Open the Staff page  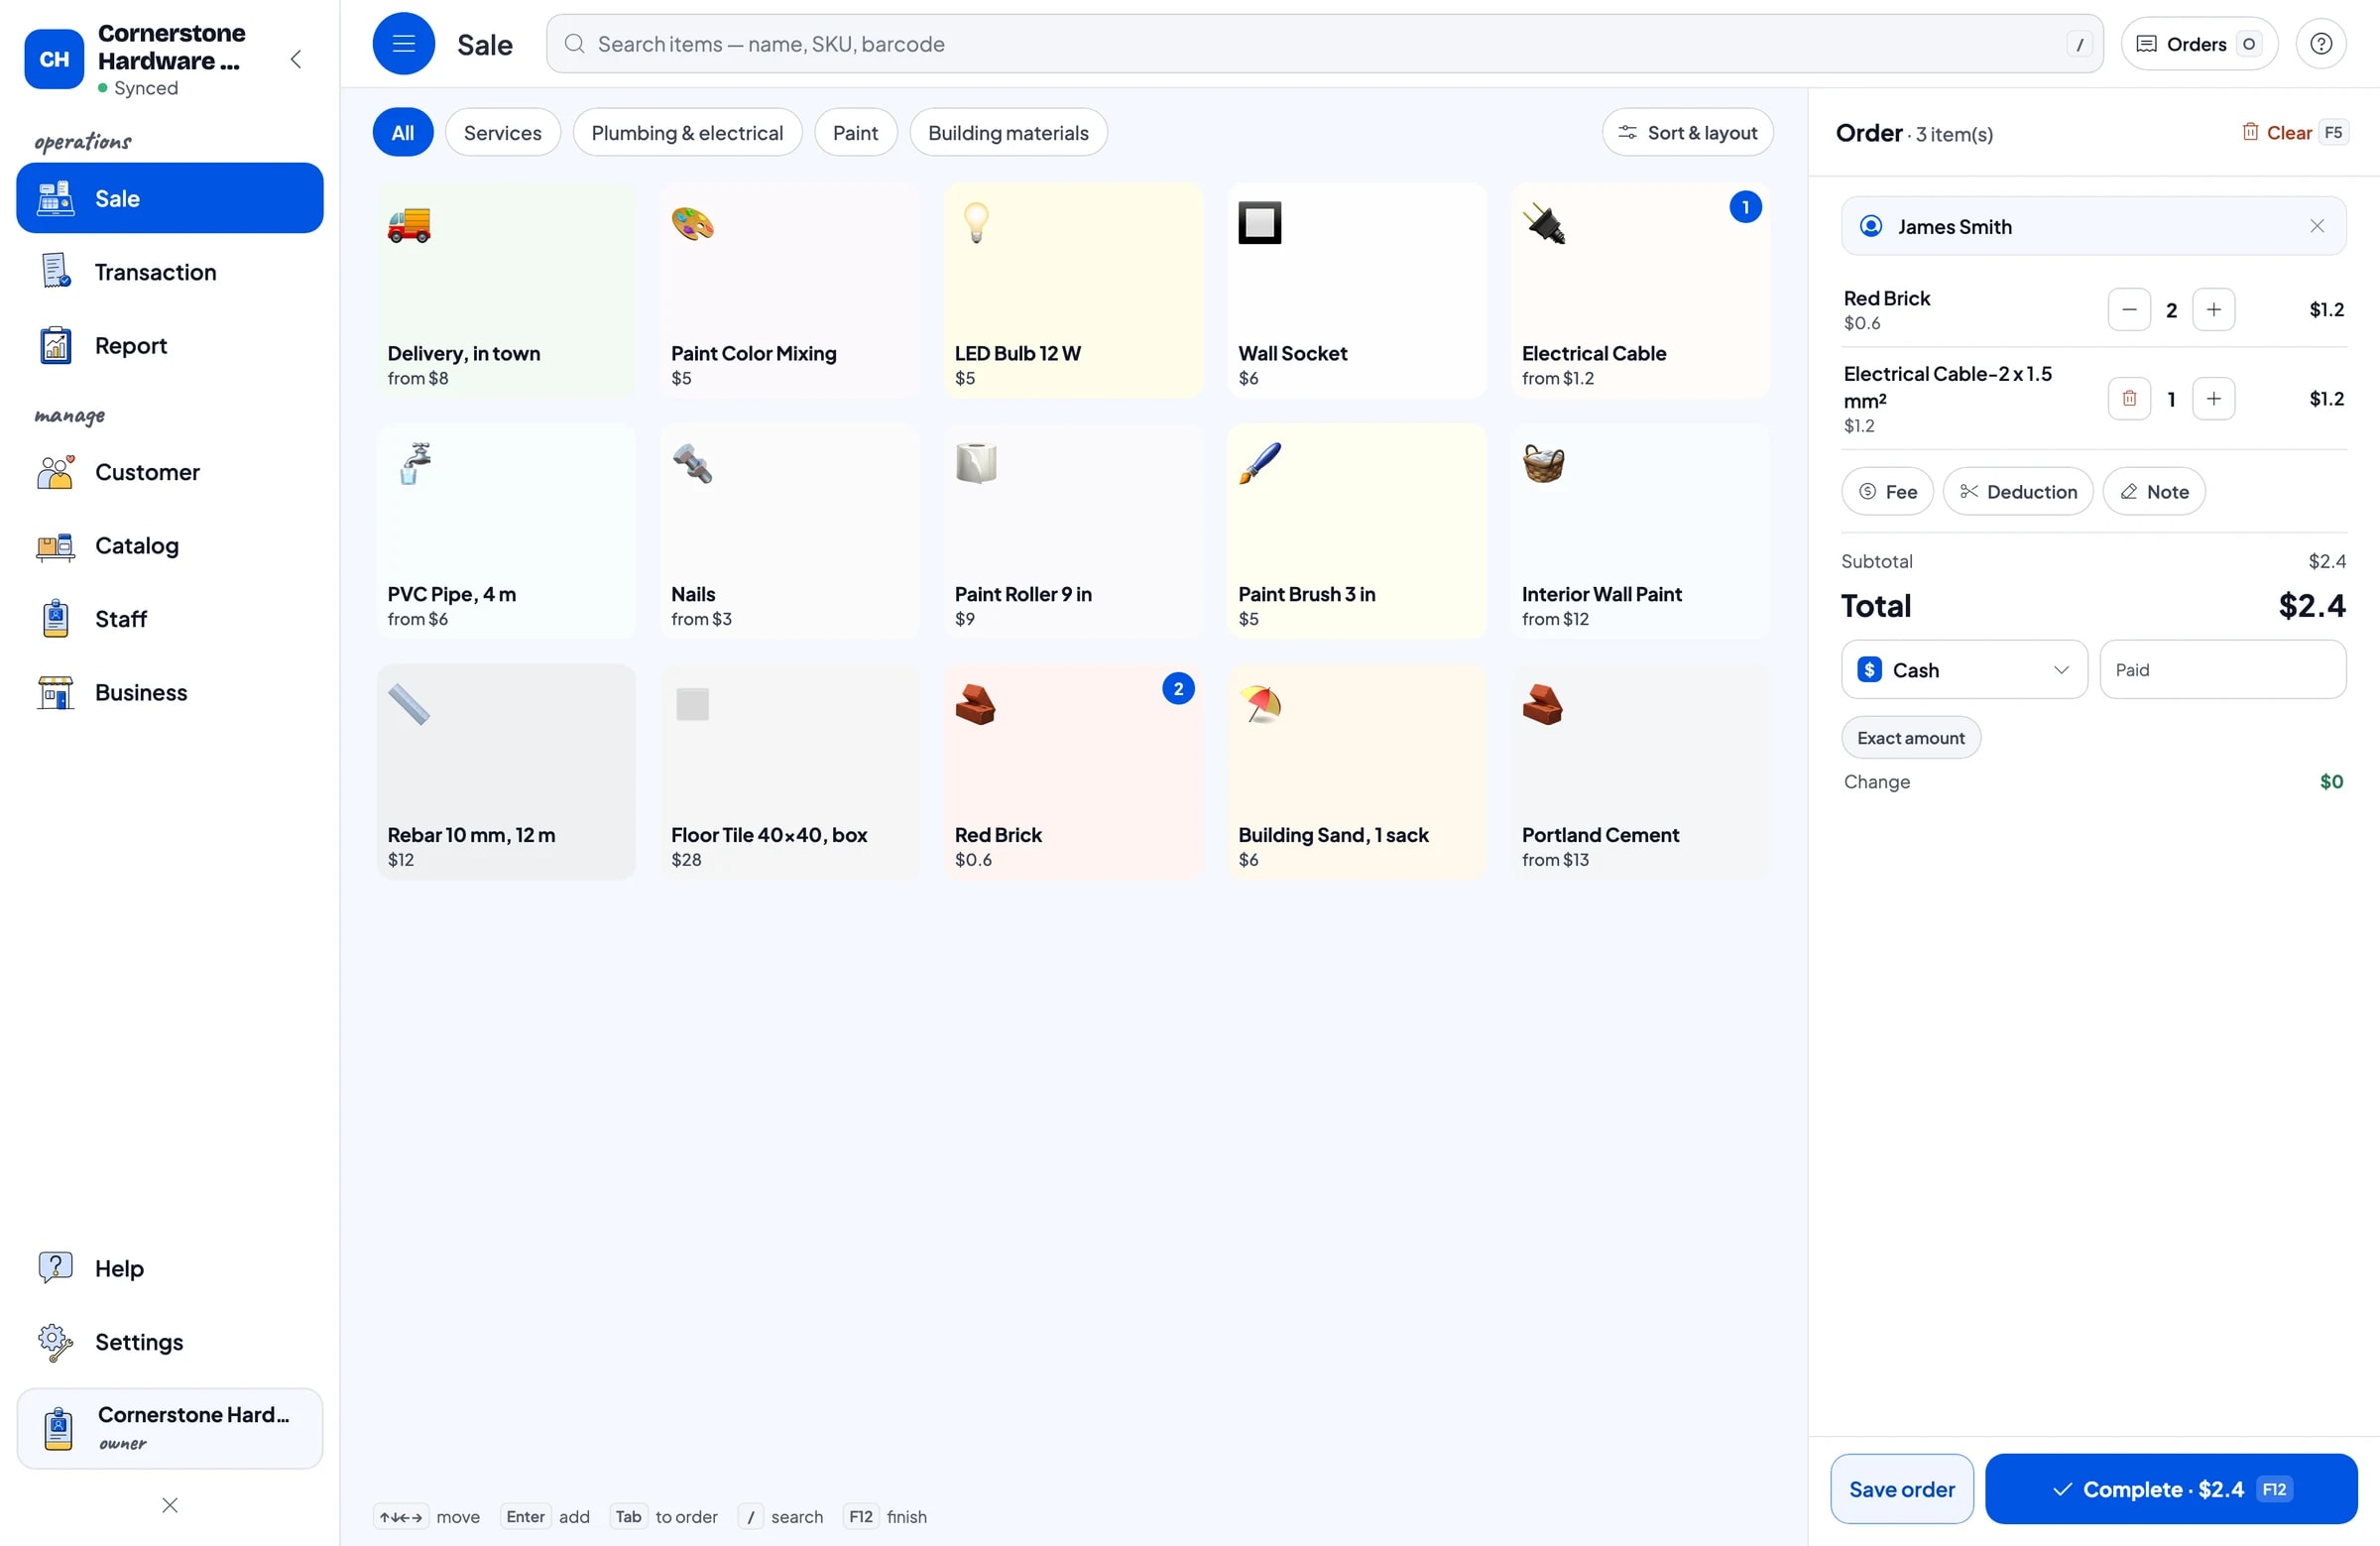170,619
